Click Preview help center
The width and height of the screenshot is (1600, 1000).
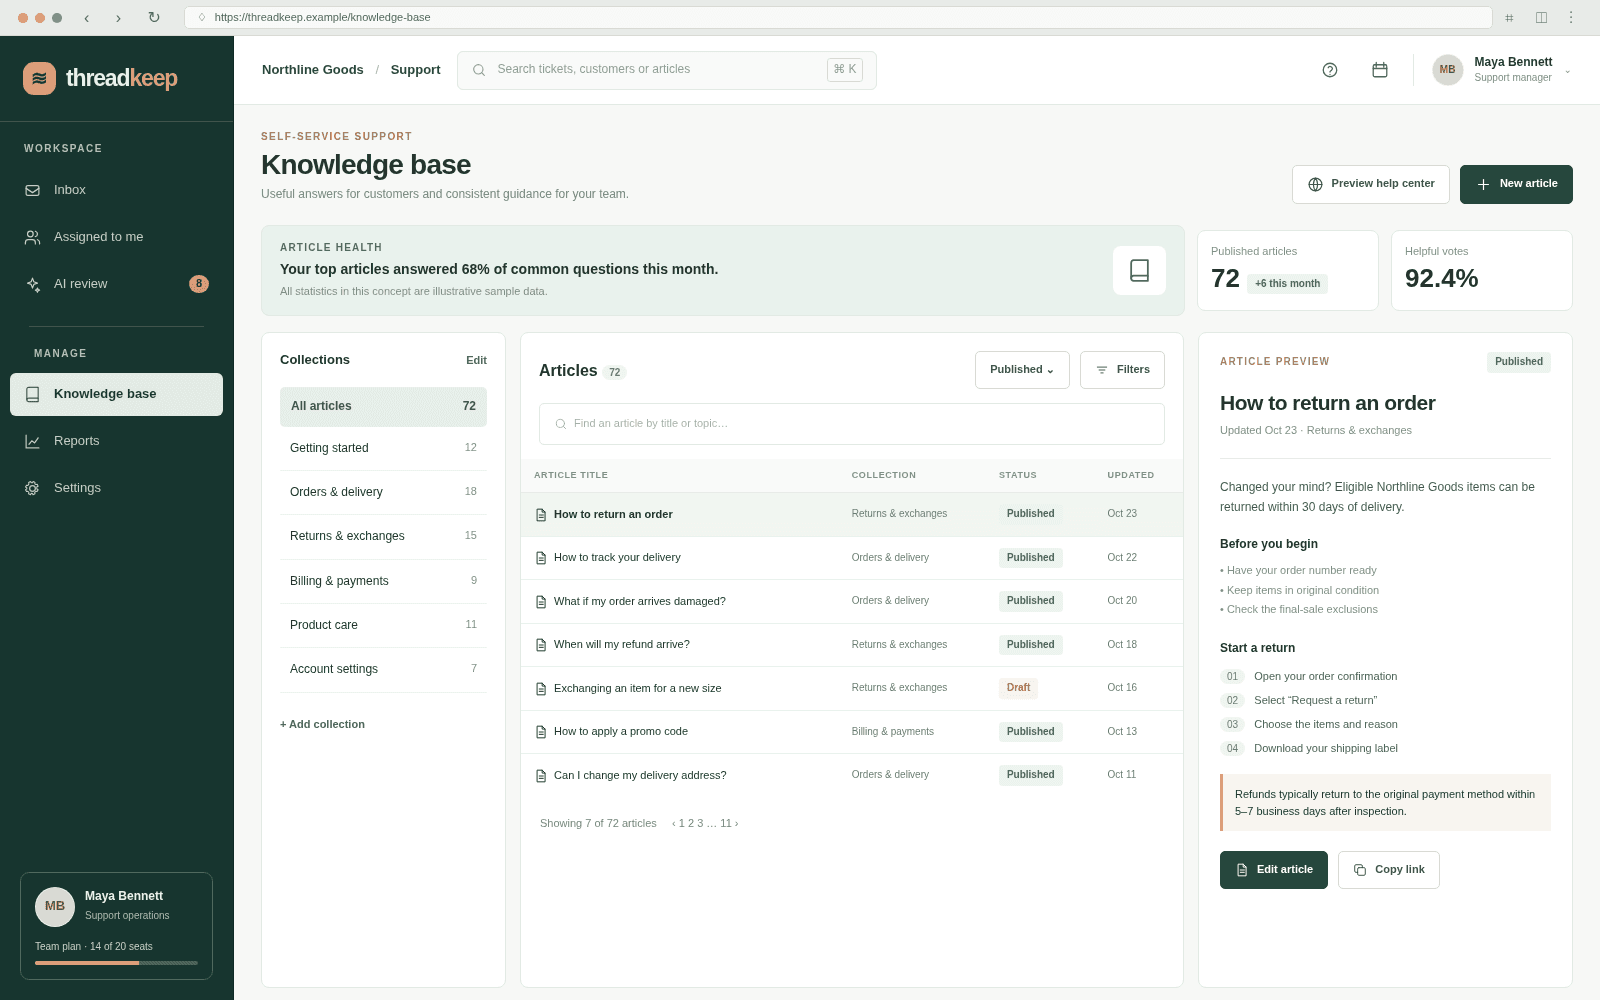coord(1370,184)
